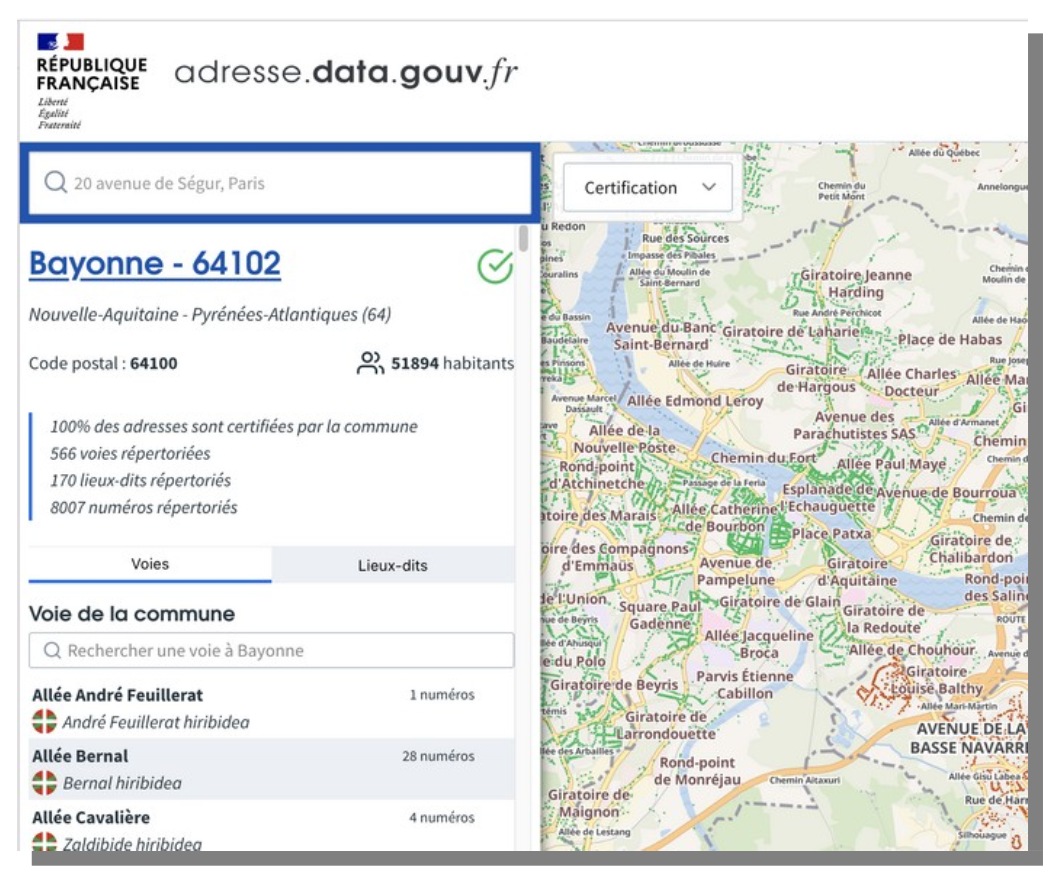Click 'Nouvelle-Aquitaine - Pyrénées-Atlantiques (64)' text

[210, 314]
